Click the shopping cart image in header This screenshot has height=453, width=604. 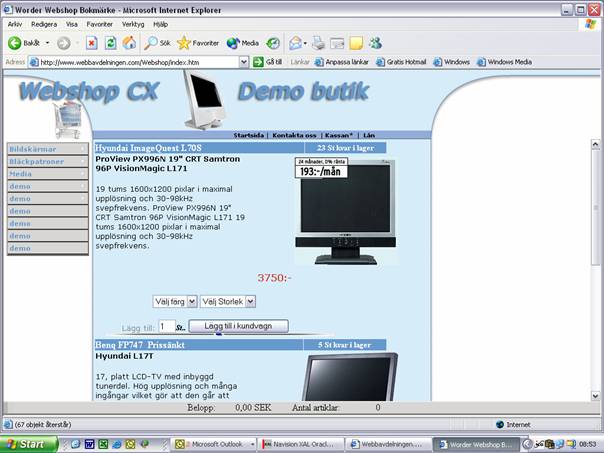click(68, 119)
